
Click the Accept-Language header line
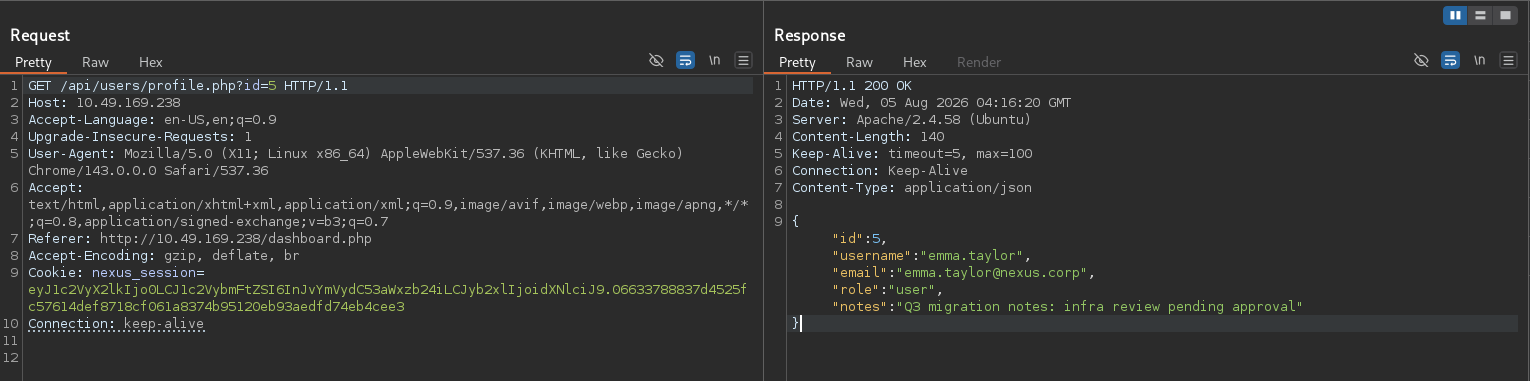pos(152,119)
